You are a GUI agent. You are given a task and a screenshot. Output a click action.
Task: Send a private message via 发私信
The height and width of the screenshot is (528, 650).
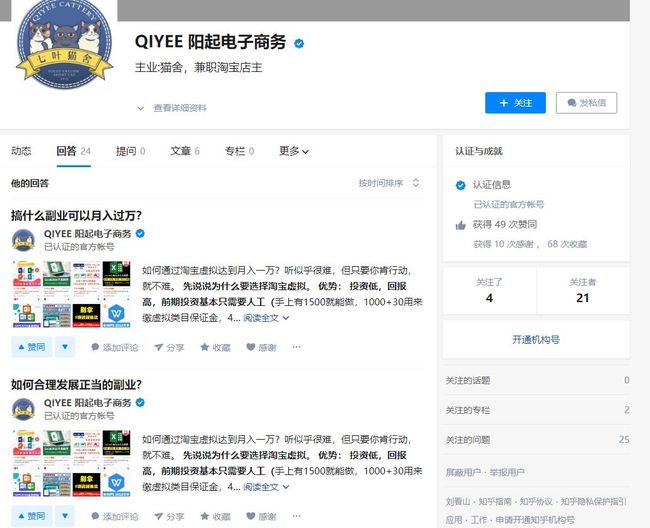coord(586,103)
